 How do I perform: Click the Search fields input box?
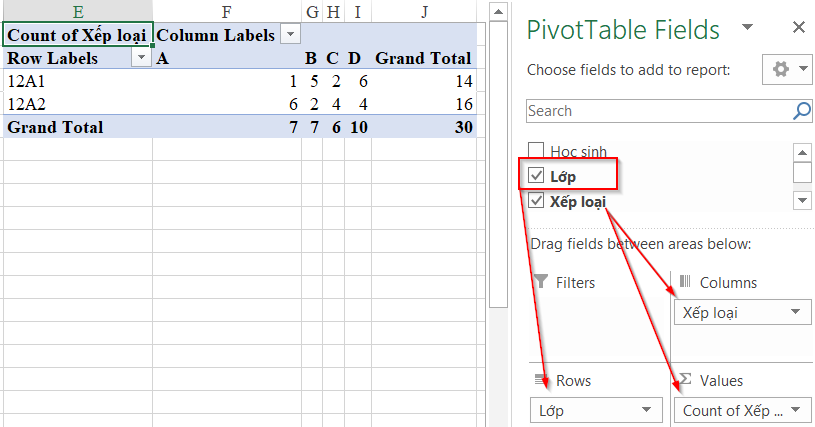coord(659,111)
